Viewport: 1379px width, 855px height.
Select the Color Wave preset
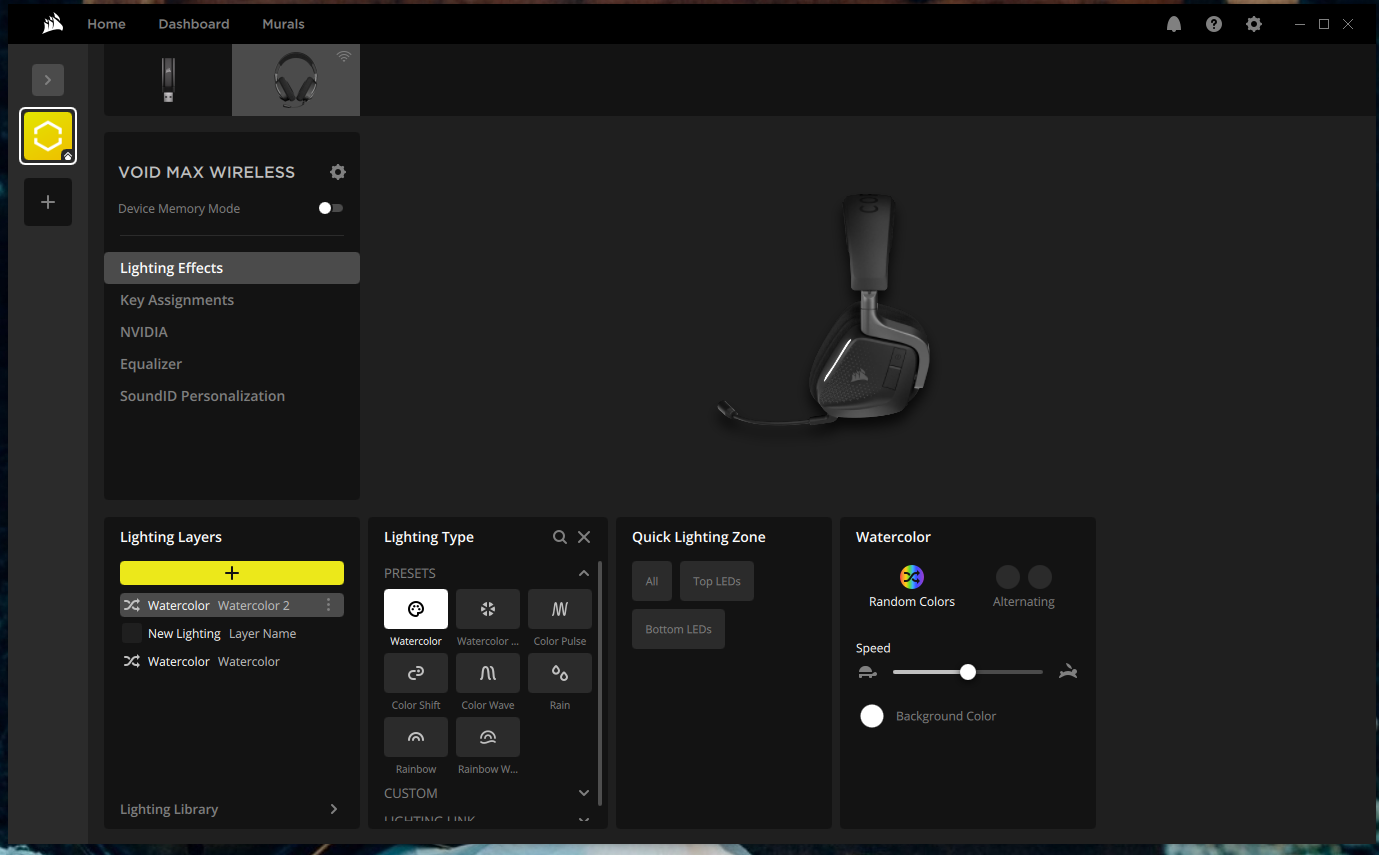pyautogui.click(x=487, y=673)
